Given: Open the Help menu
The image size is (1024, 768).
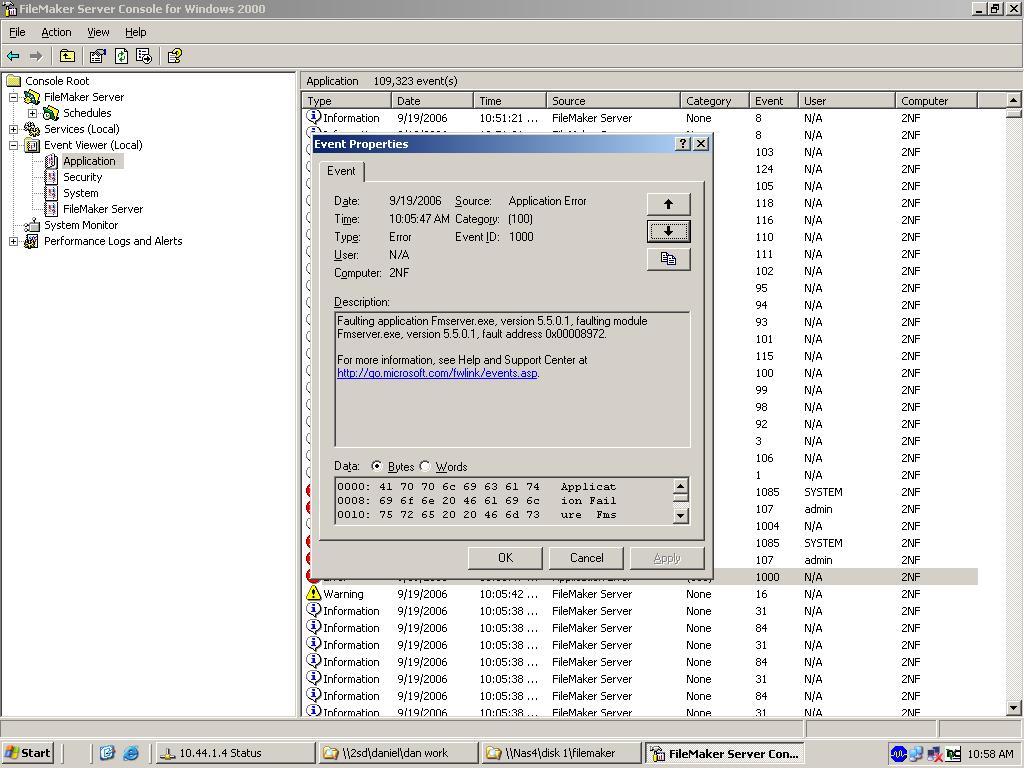Looking at the screenshot, I should [136, 32].
